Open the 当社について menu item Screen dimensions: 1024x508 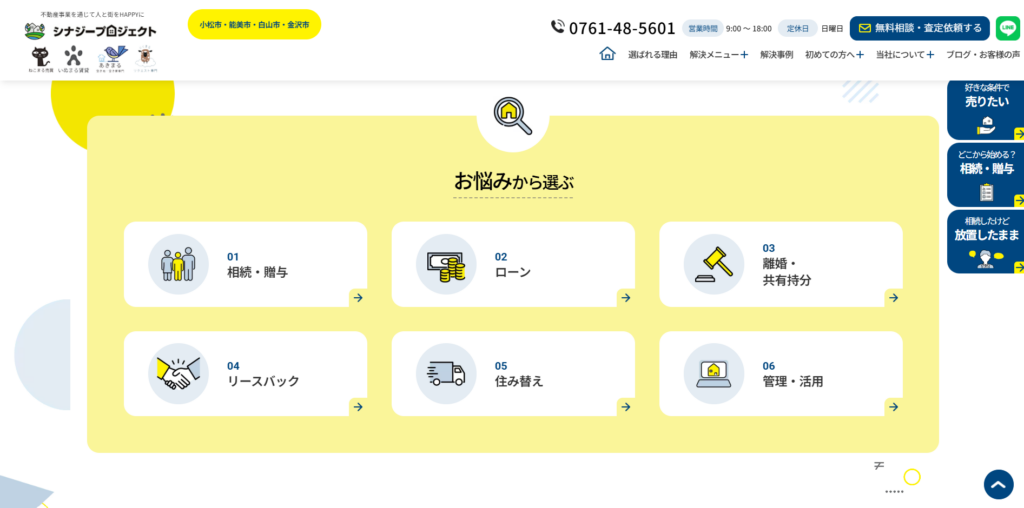click(x=900, y=55)
